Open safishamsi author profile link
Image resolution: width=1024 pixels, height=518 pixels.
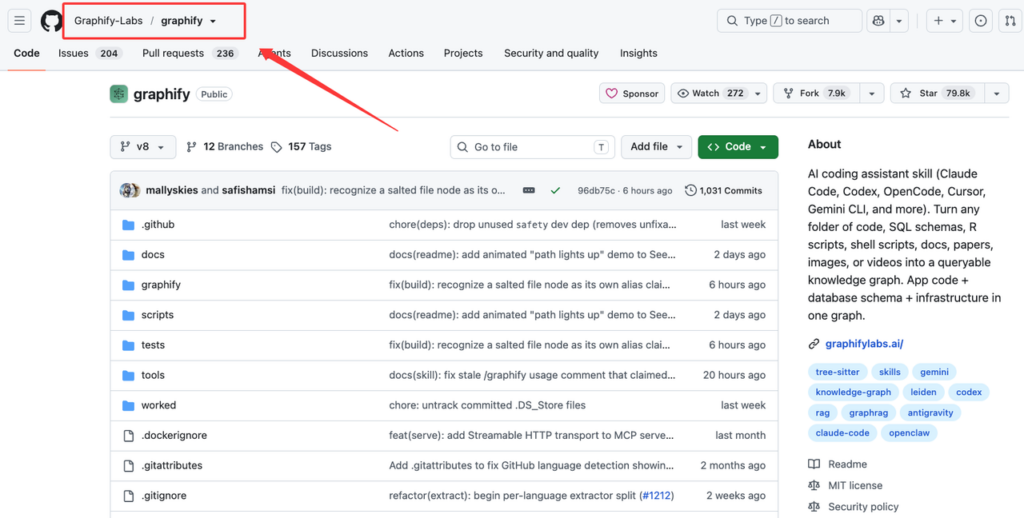(248, 191)
